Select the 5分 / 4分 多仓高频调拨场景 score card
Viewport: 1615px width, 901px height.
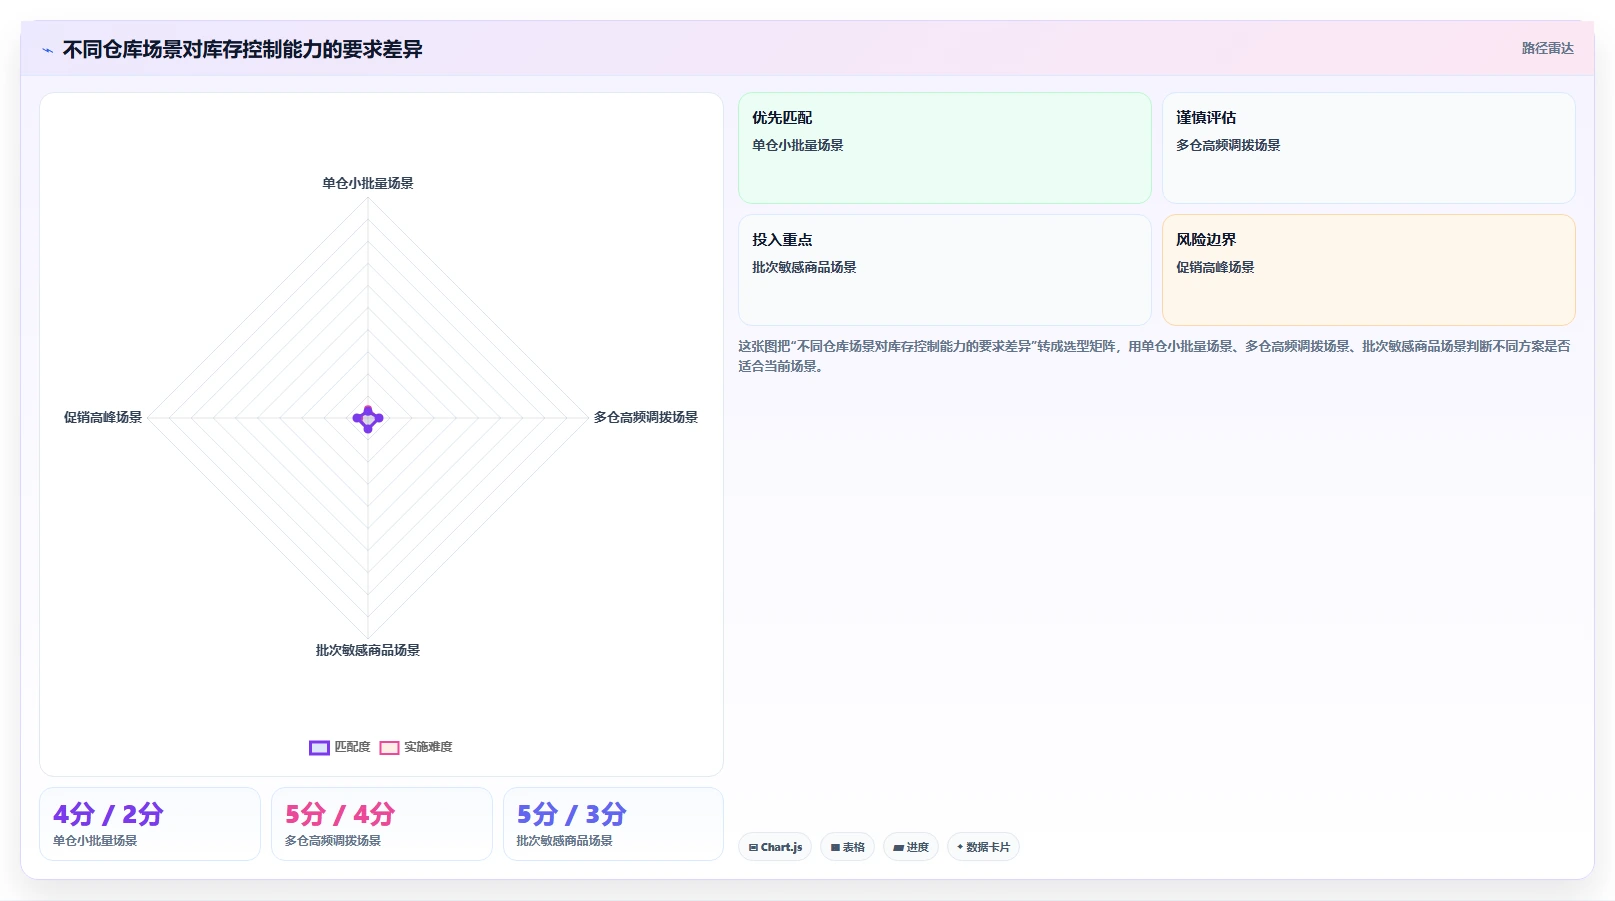(x=382, y=824)
